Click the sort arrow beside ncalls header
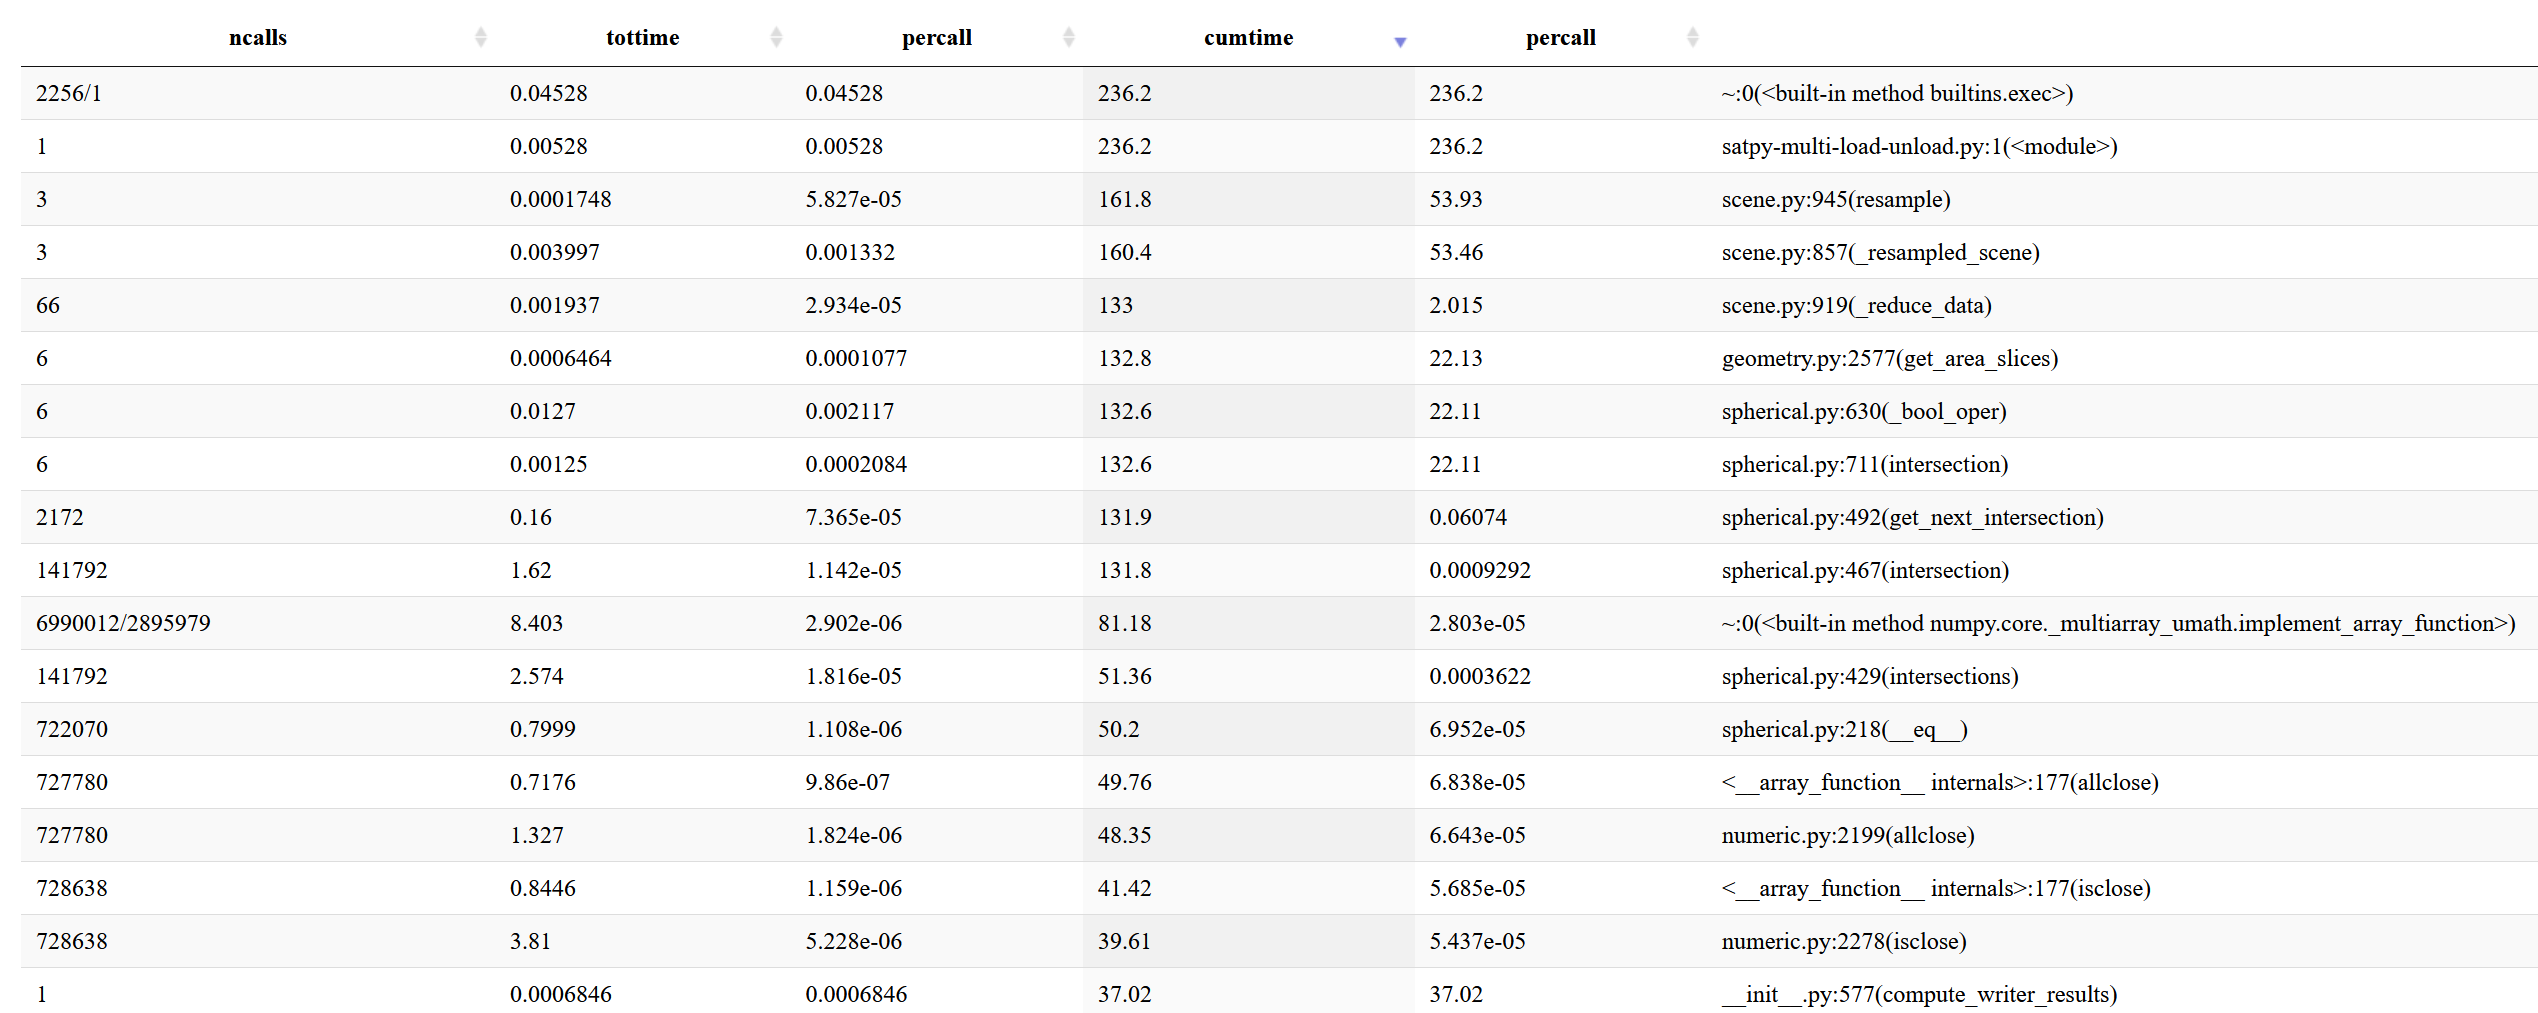Screen dimensions: 2538x1013 pos(482,36)
